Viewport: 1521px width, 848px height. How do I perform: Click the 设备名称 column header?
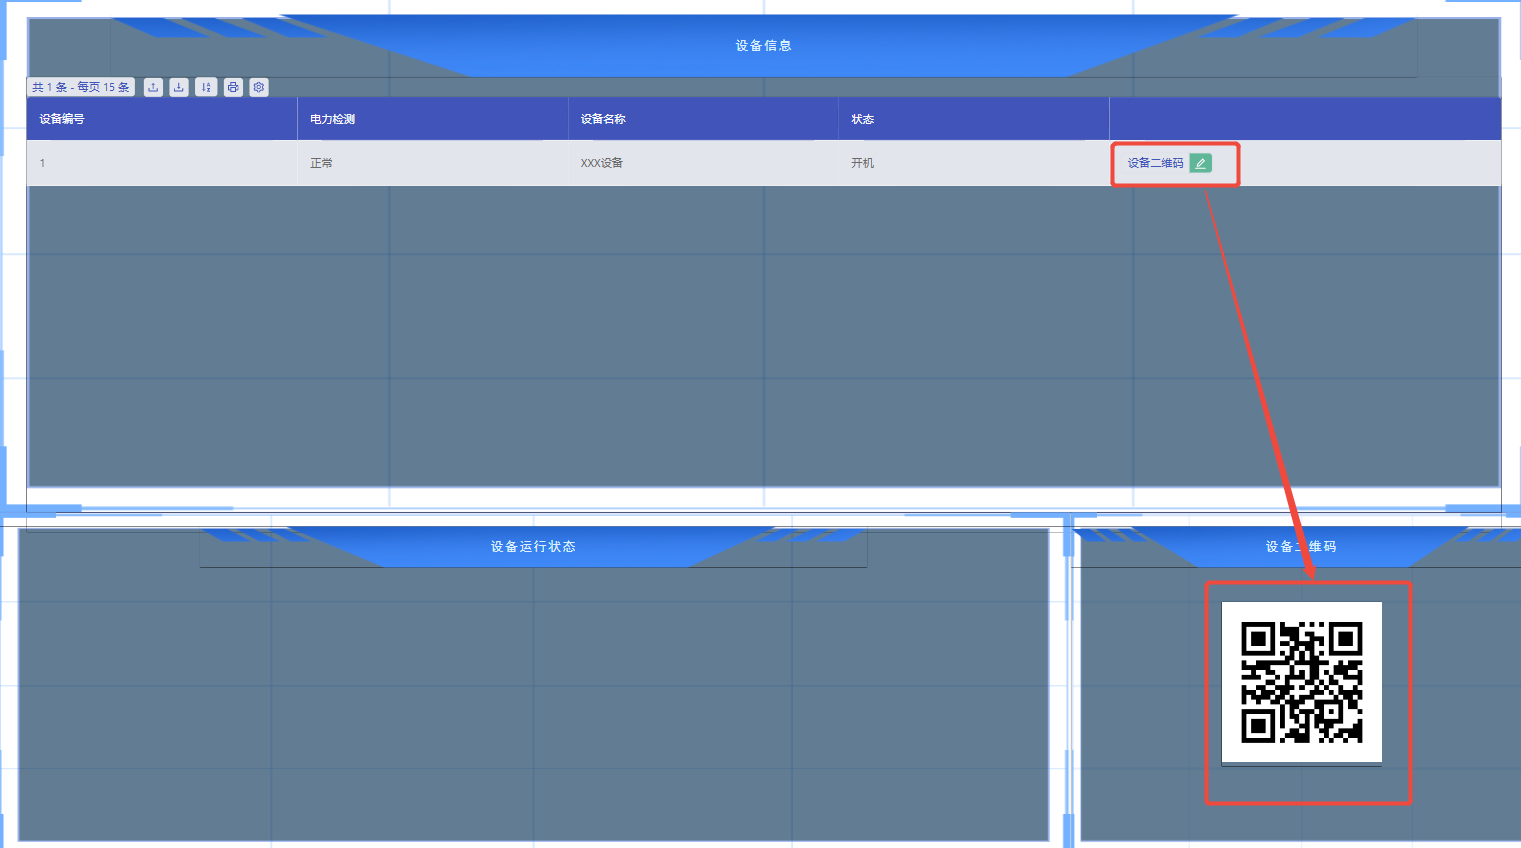click(703, 119)
